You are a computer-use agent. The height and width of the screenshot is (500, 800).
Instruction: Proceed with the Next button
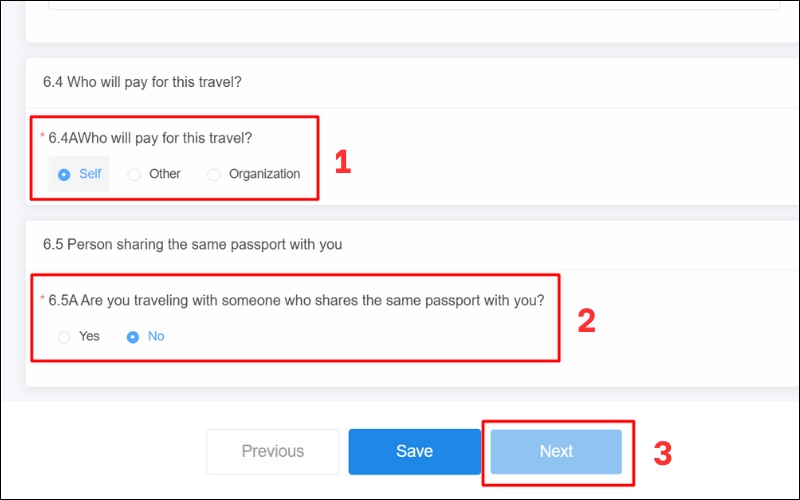tap(556, 451)
